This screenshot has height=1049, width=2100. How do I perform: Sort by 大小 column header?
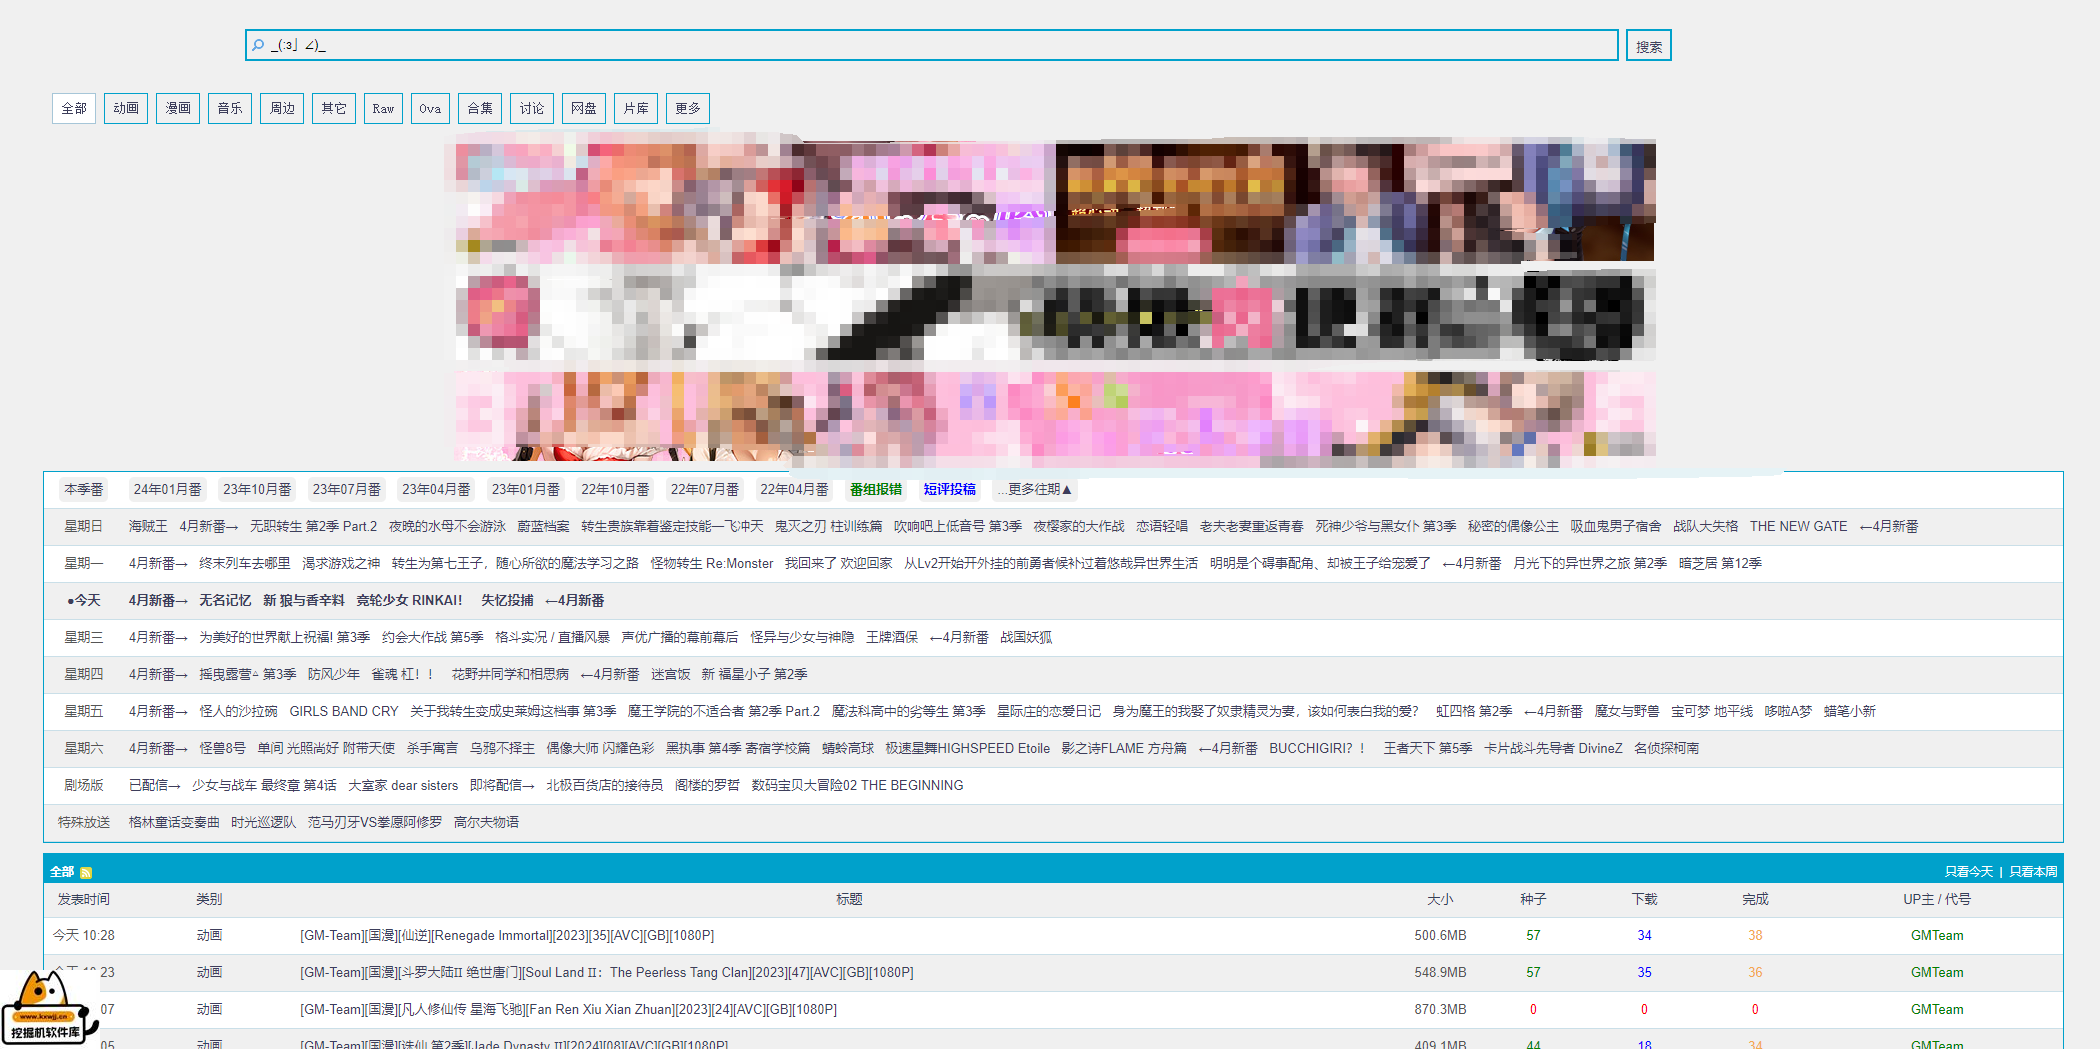click(1439, 900)
